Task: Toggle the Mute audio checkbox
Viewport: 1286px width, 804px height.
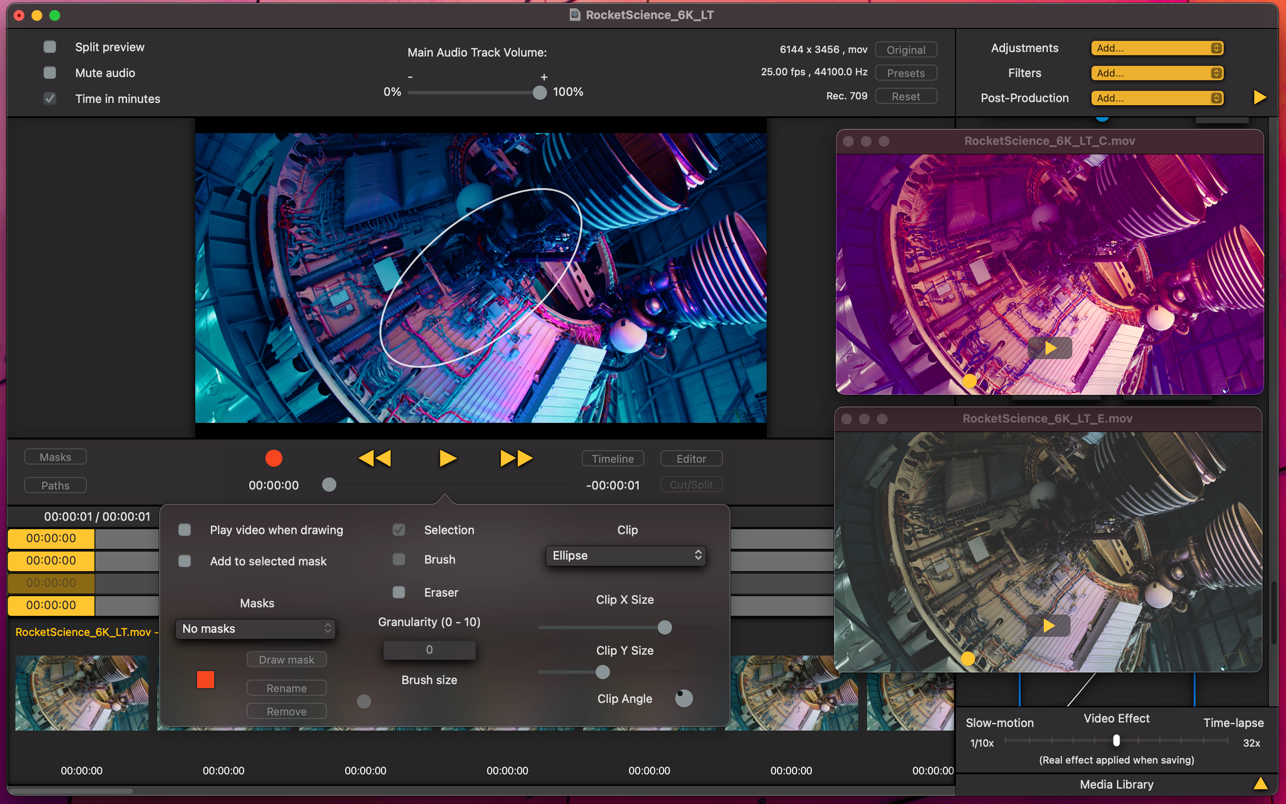Action: pyautogui.click(x=50, y=73)
